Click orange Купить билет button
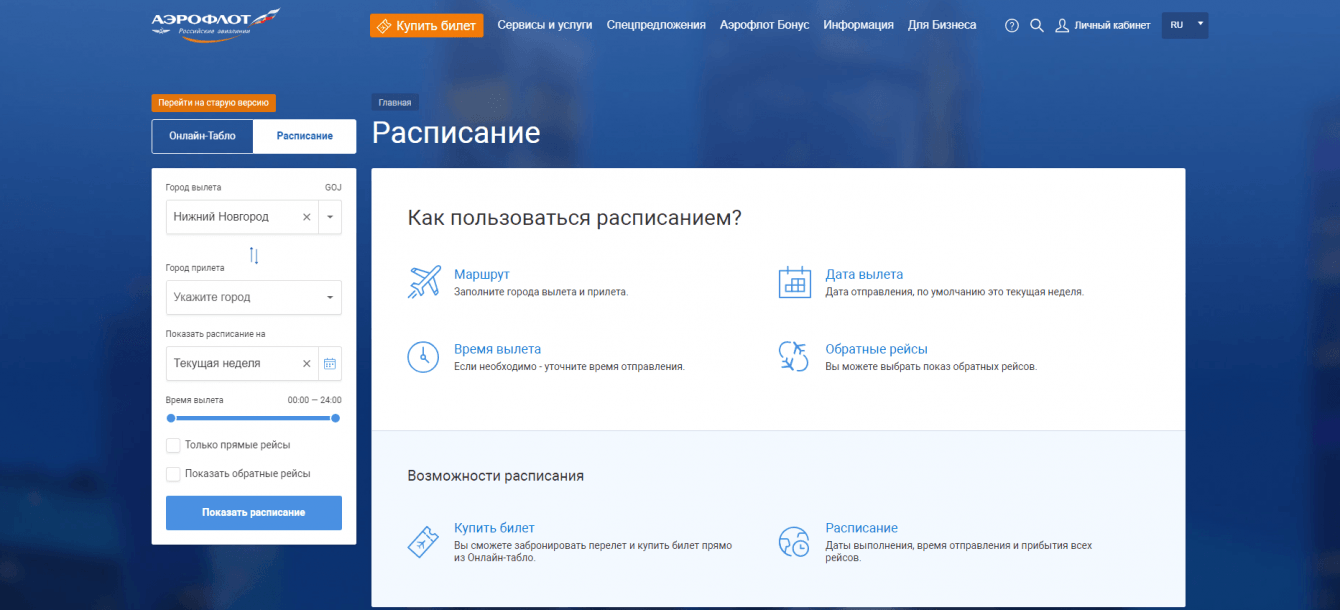This screenshot has width=1340, height=610. (426, 25)
